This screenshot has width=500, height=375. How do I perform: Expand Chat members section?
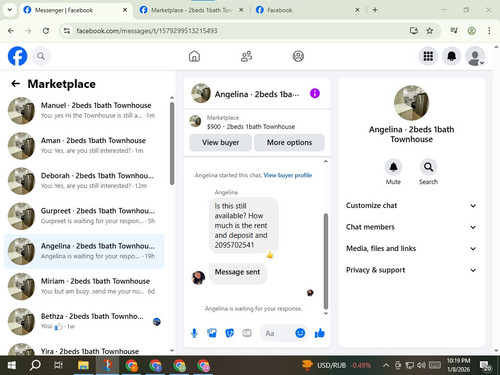pyautogui.click(x=411, y=227)
